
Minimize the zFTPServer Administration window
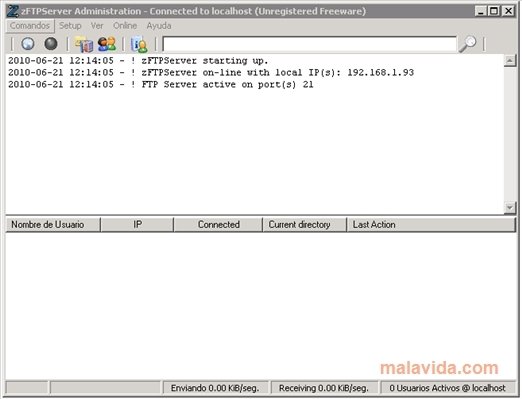481,11
